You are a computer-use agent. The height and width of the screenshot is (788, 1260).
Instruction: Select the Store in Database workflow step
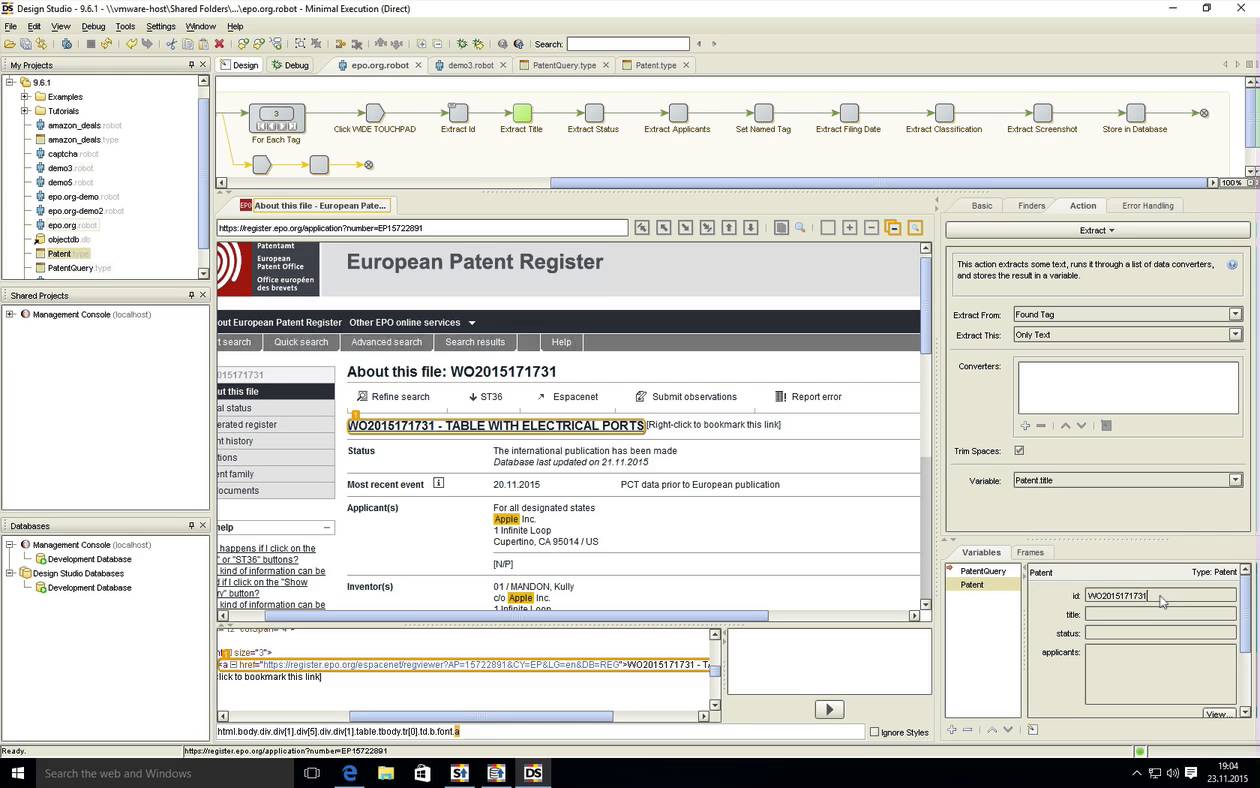[x=1135, y=113]
